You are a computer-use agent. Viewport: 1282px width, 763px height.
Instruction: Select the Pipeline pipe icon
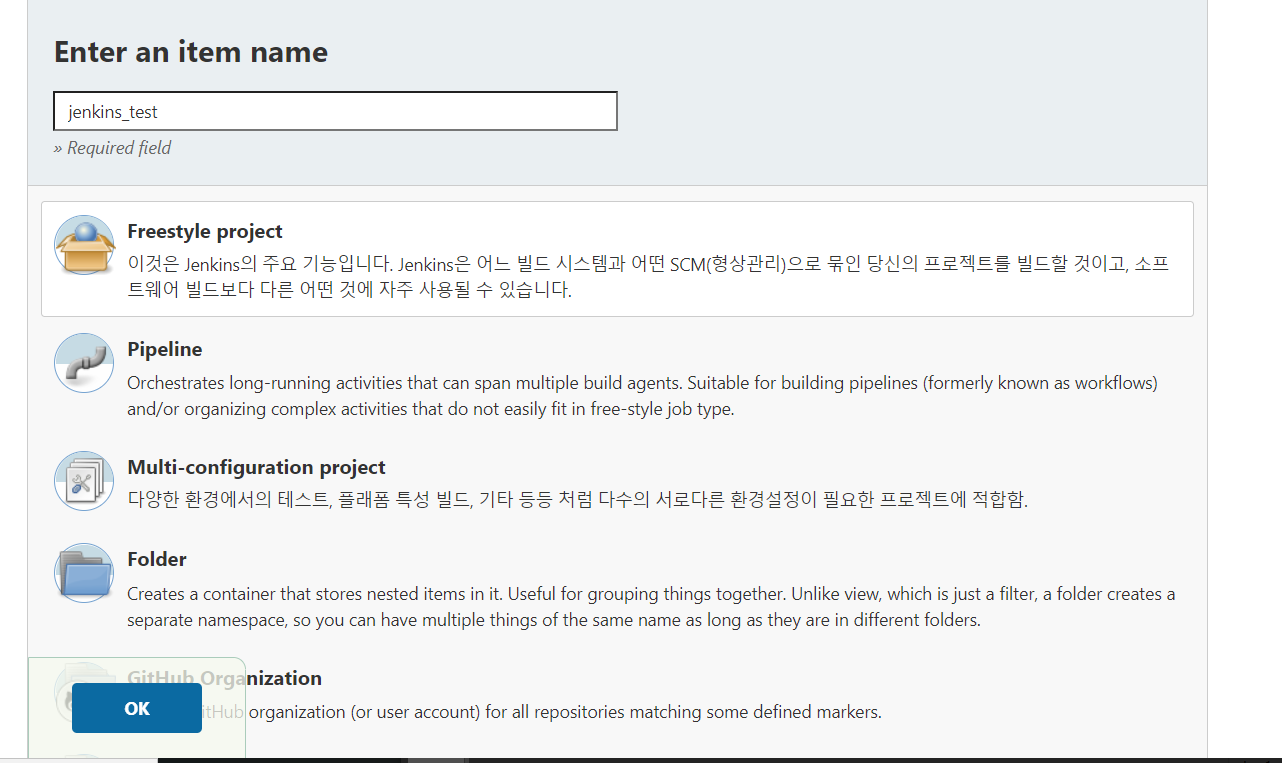coord(84,363)
